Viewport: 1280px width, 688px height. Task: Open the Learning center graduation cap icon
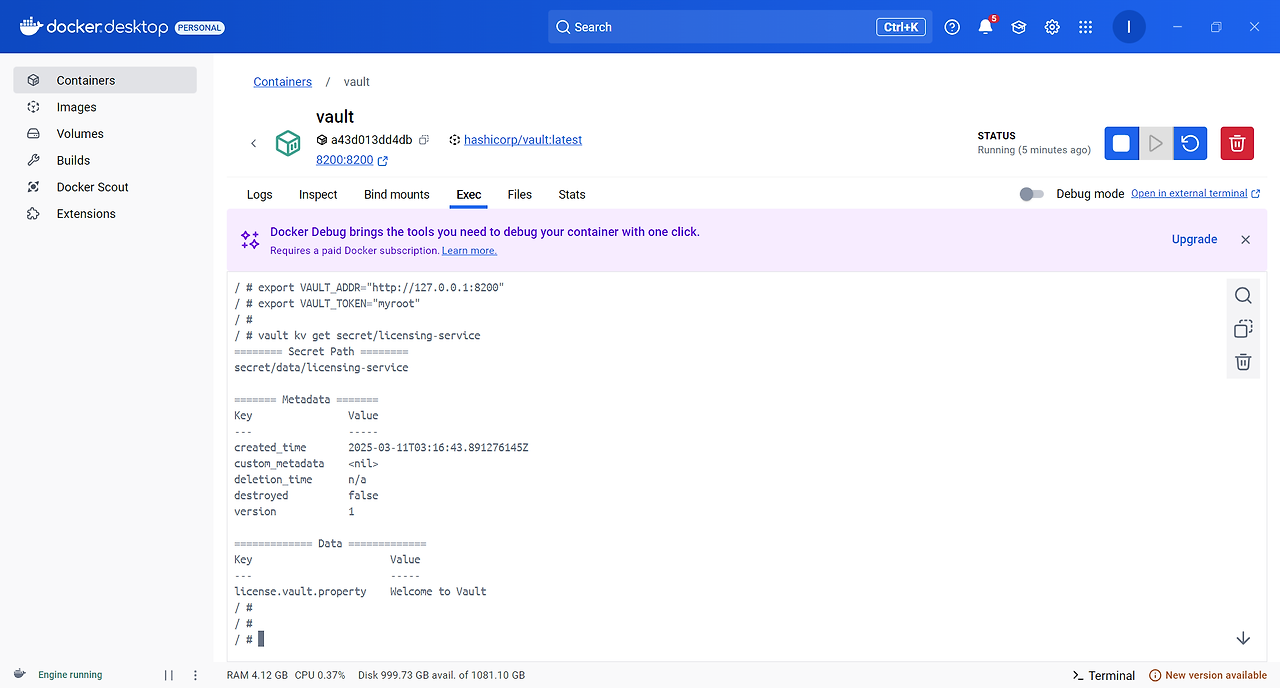[x=1019, y=27]
